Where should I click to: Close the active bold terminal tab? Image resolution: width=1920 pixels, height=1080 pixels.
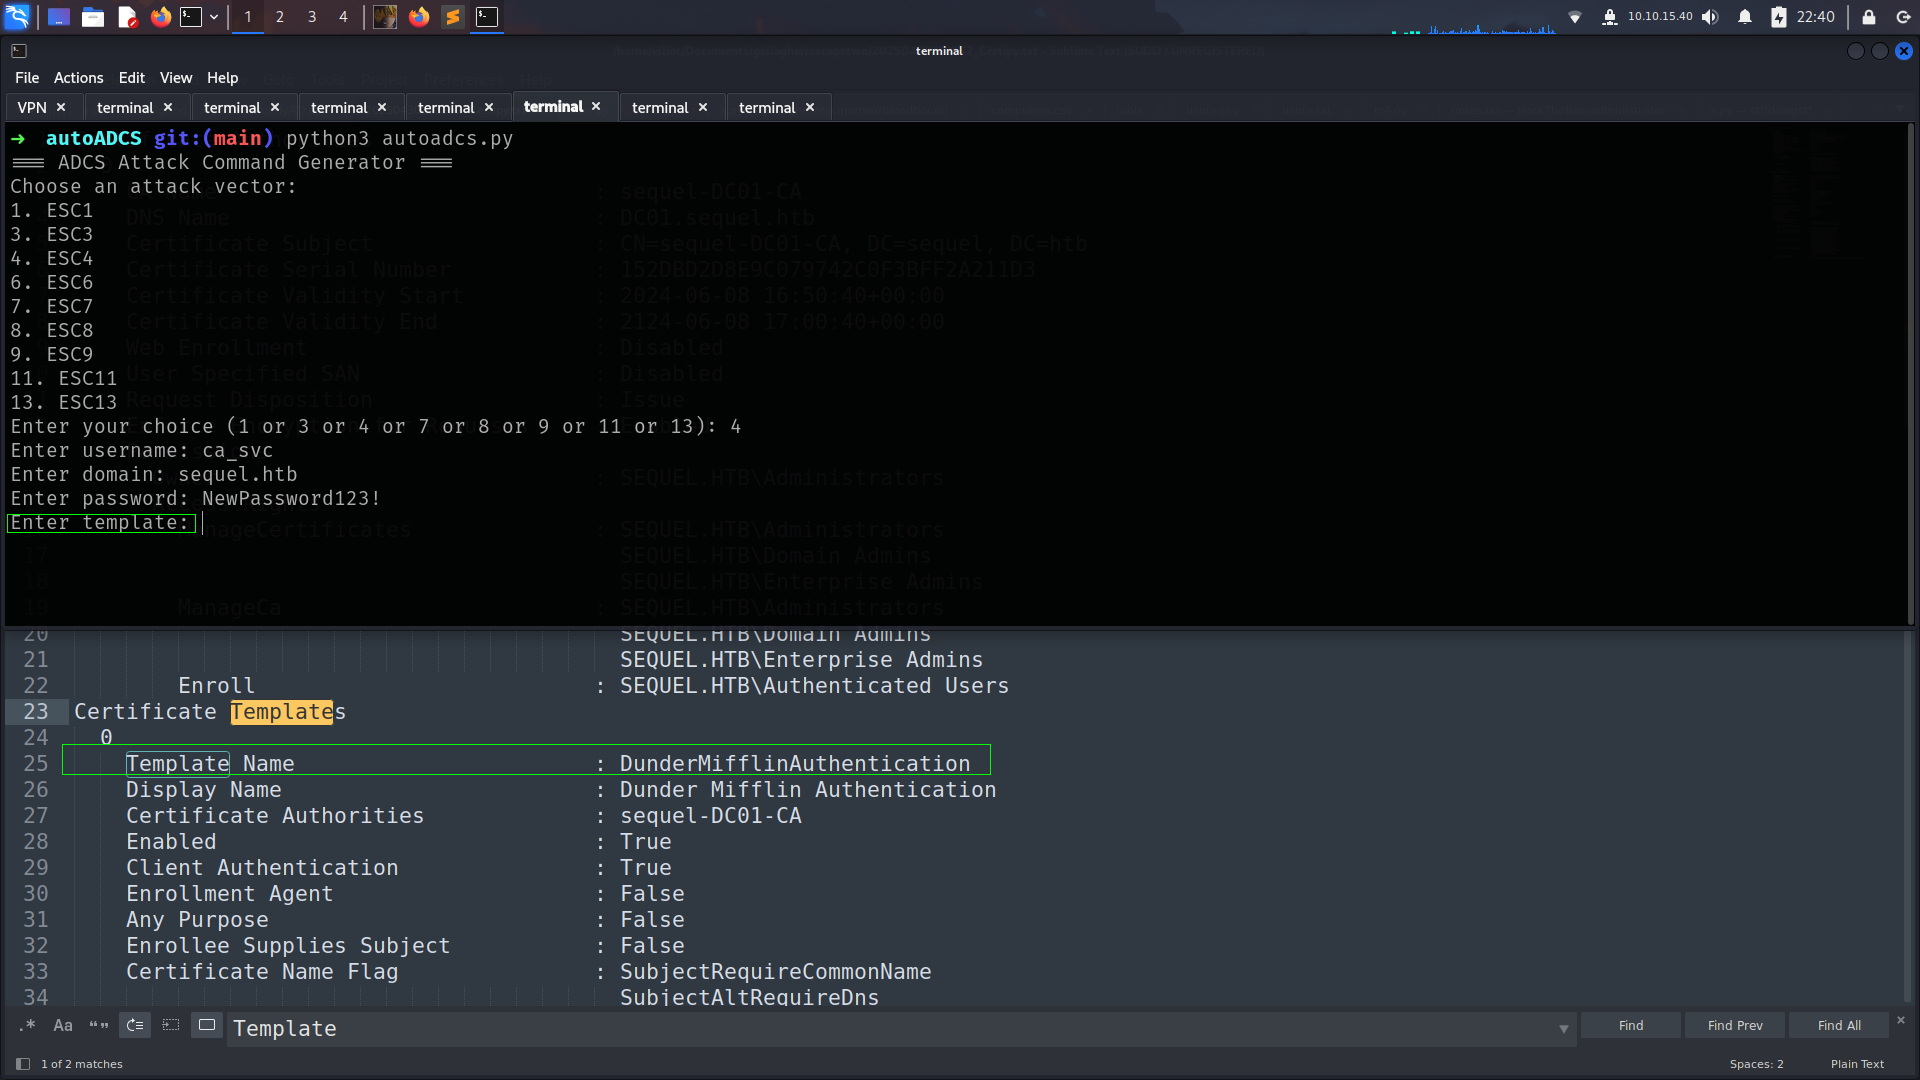pyautogui.click(x=596, y=106)
